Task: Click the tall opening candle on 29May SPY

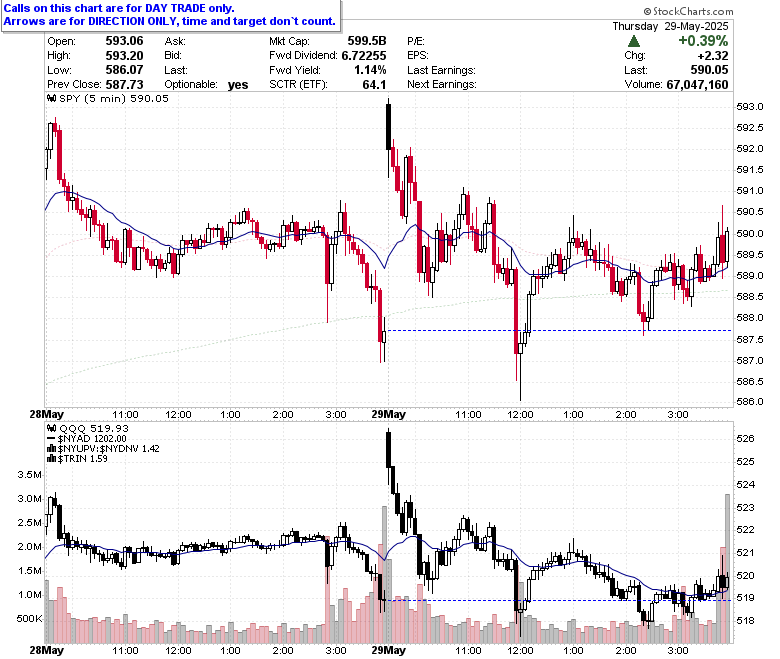Action: click(389, 127)
